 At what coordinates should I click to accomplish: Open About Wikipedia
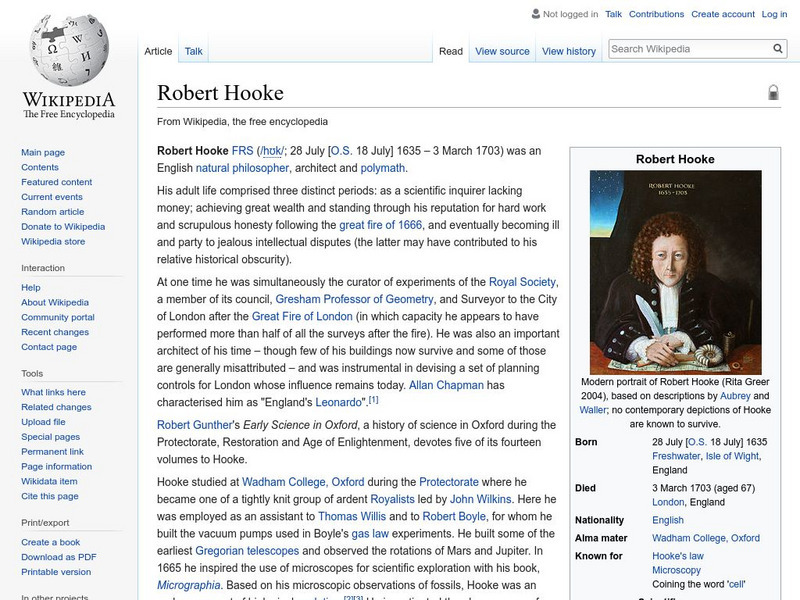(x=55, y=302)
